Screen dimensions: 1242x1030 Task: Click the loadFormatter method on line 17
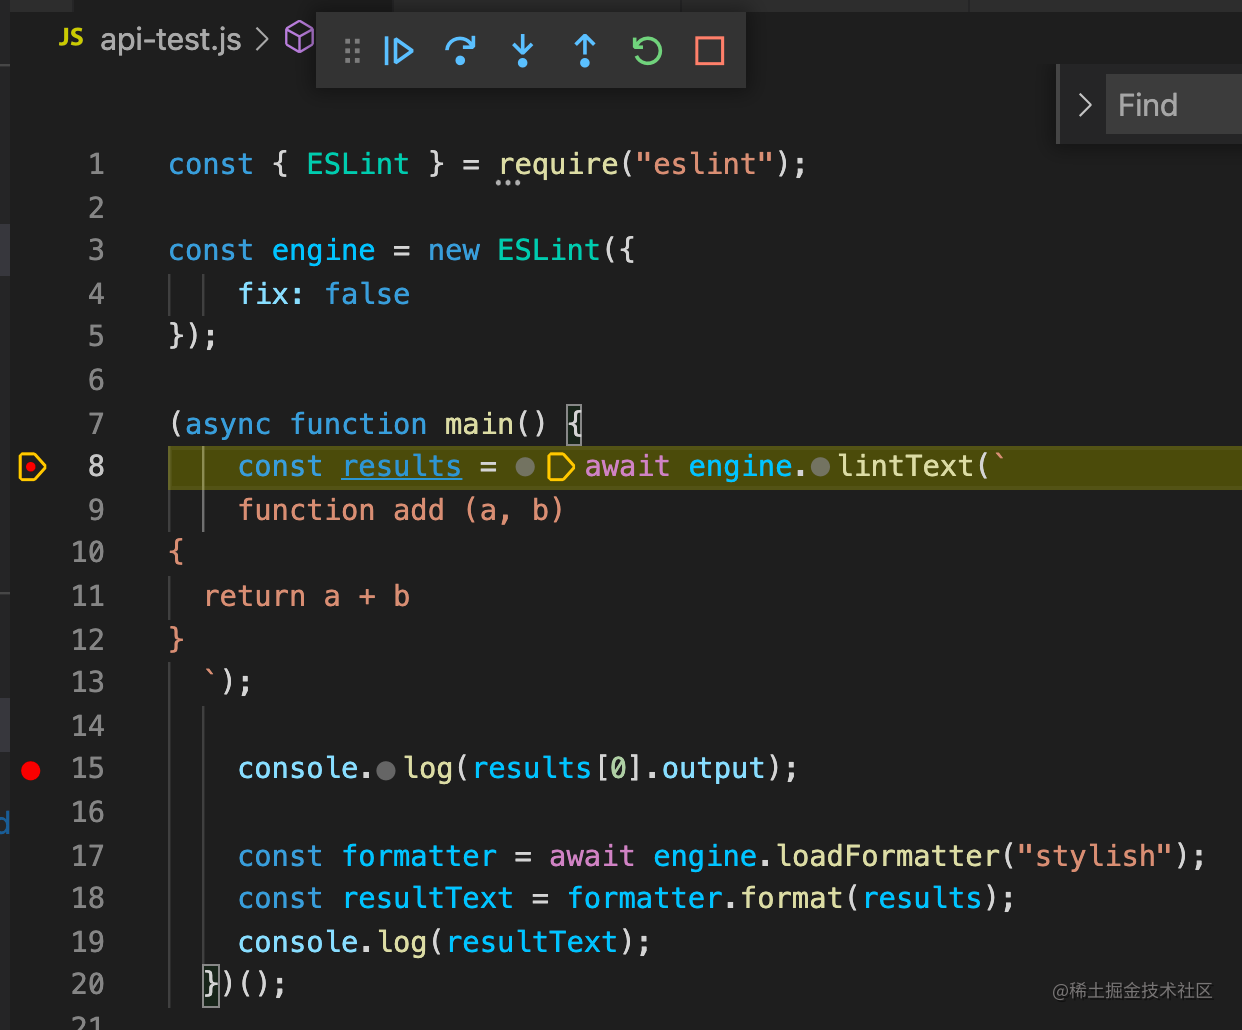point(888,856)
